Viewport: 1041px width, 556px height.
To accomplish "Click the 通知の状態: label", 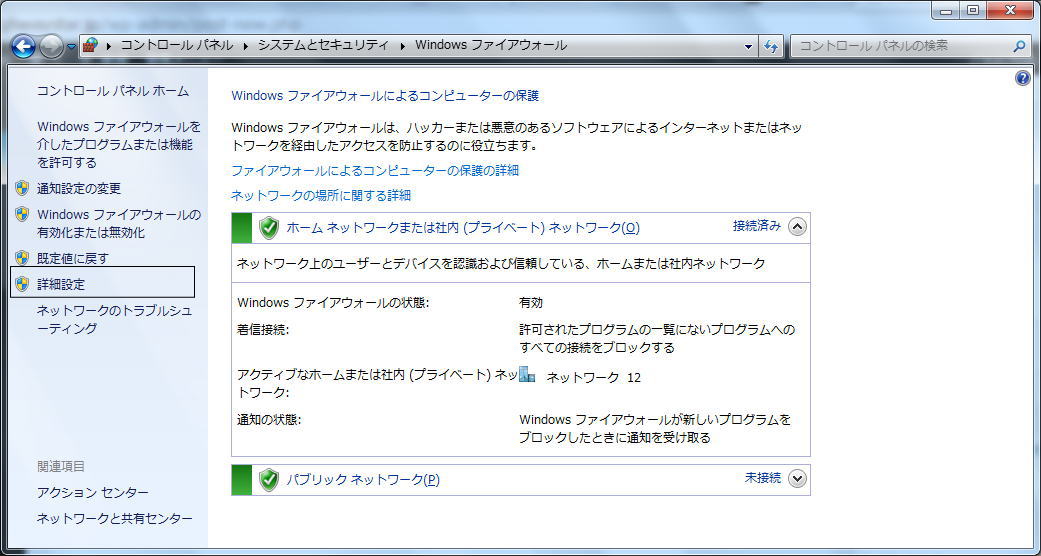I will tap(270, 420).
